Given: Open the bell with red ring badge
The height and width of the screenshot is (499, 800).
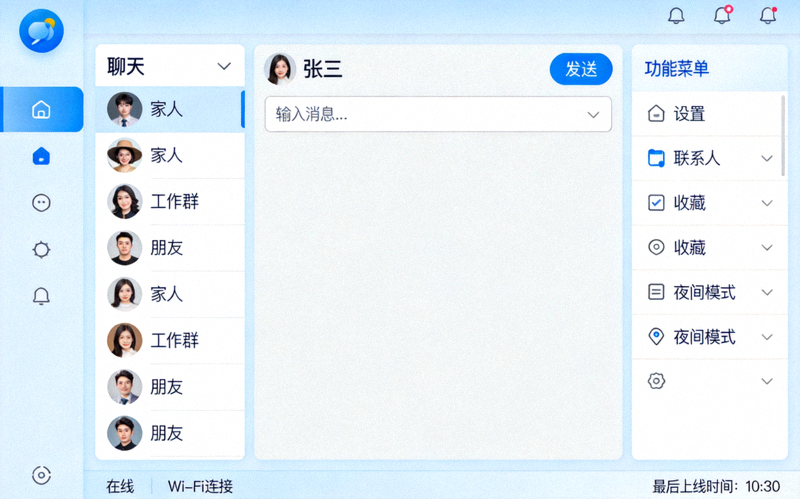Looking at the screenshot, I should pos(722,15).
